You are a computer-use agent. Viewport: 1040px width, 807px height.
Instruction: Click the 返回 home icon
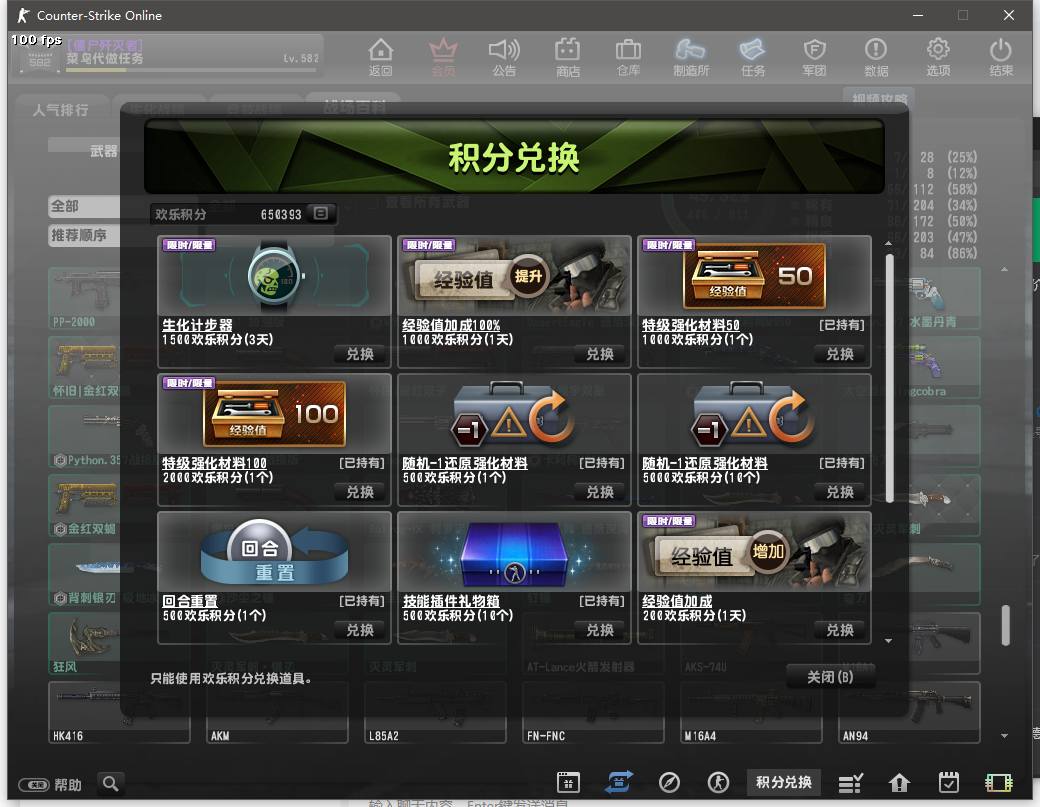(381, 57)
